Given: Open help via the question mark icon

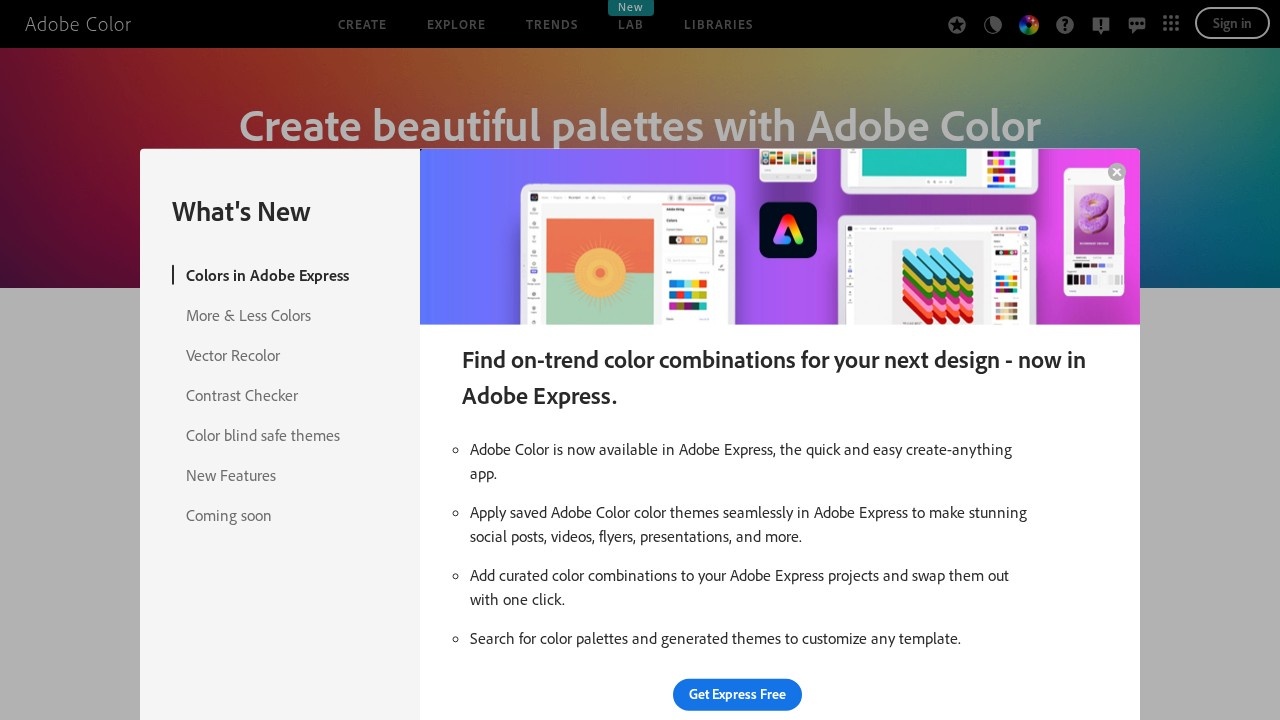Looking at the screenshot, I should point(1065,25).
